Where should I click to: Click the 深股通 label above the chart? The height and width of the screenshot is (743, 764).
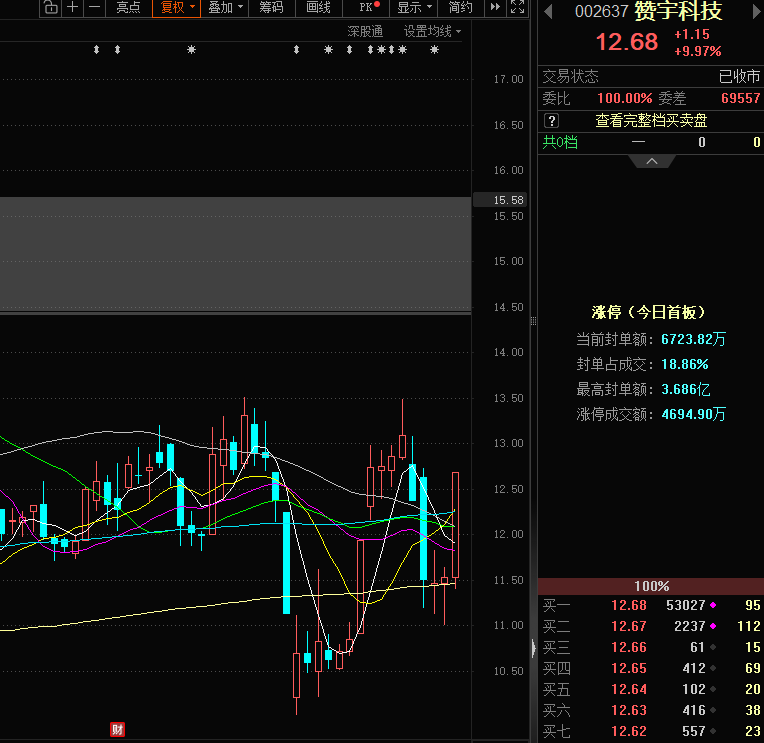365,32
